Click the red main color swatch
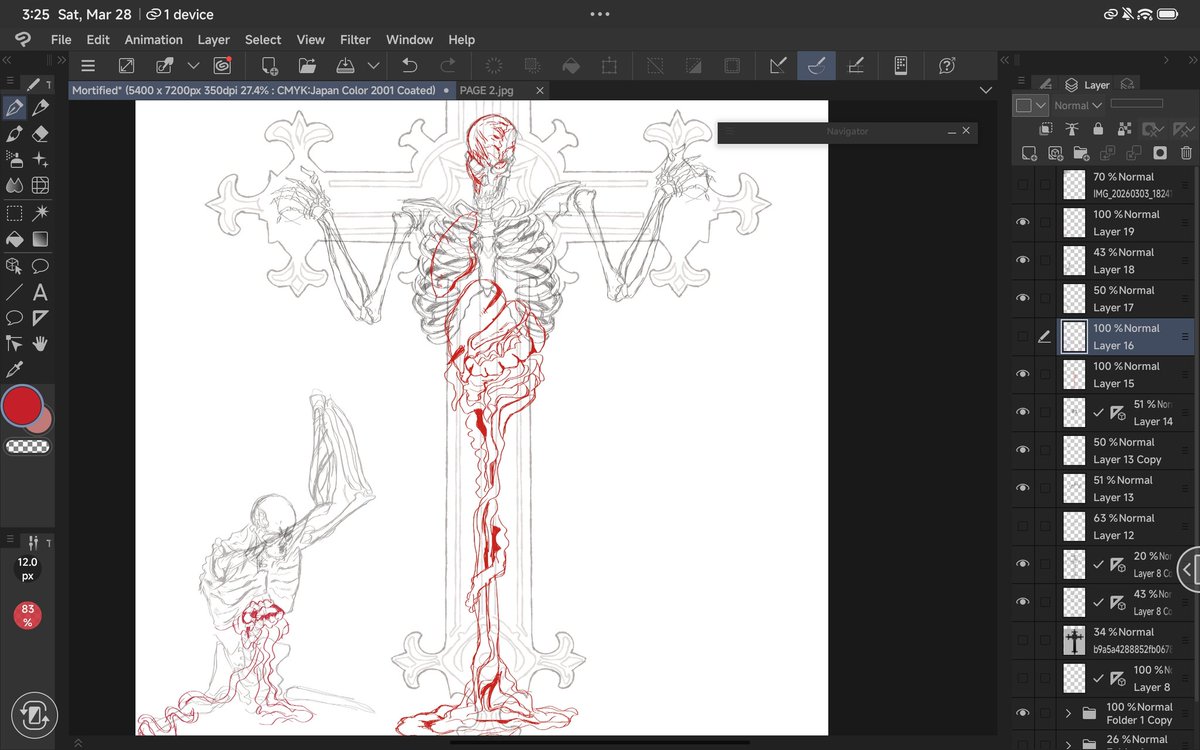1200x750 pixels. pos(22,406)
